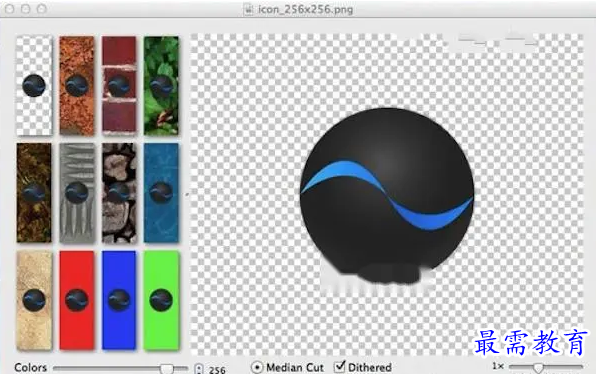Select the beige sand background thumbnail
The image size is (596, 374).
[34, 300]
